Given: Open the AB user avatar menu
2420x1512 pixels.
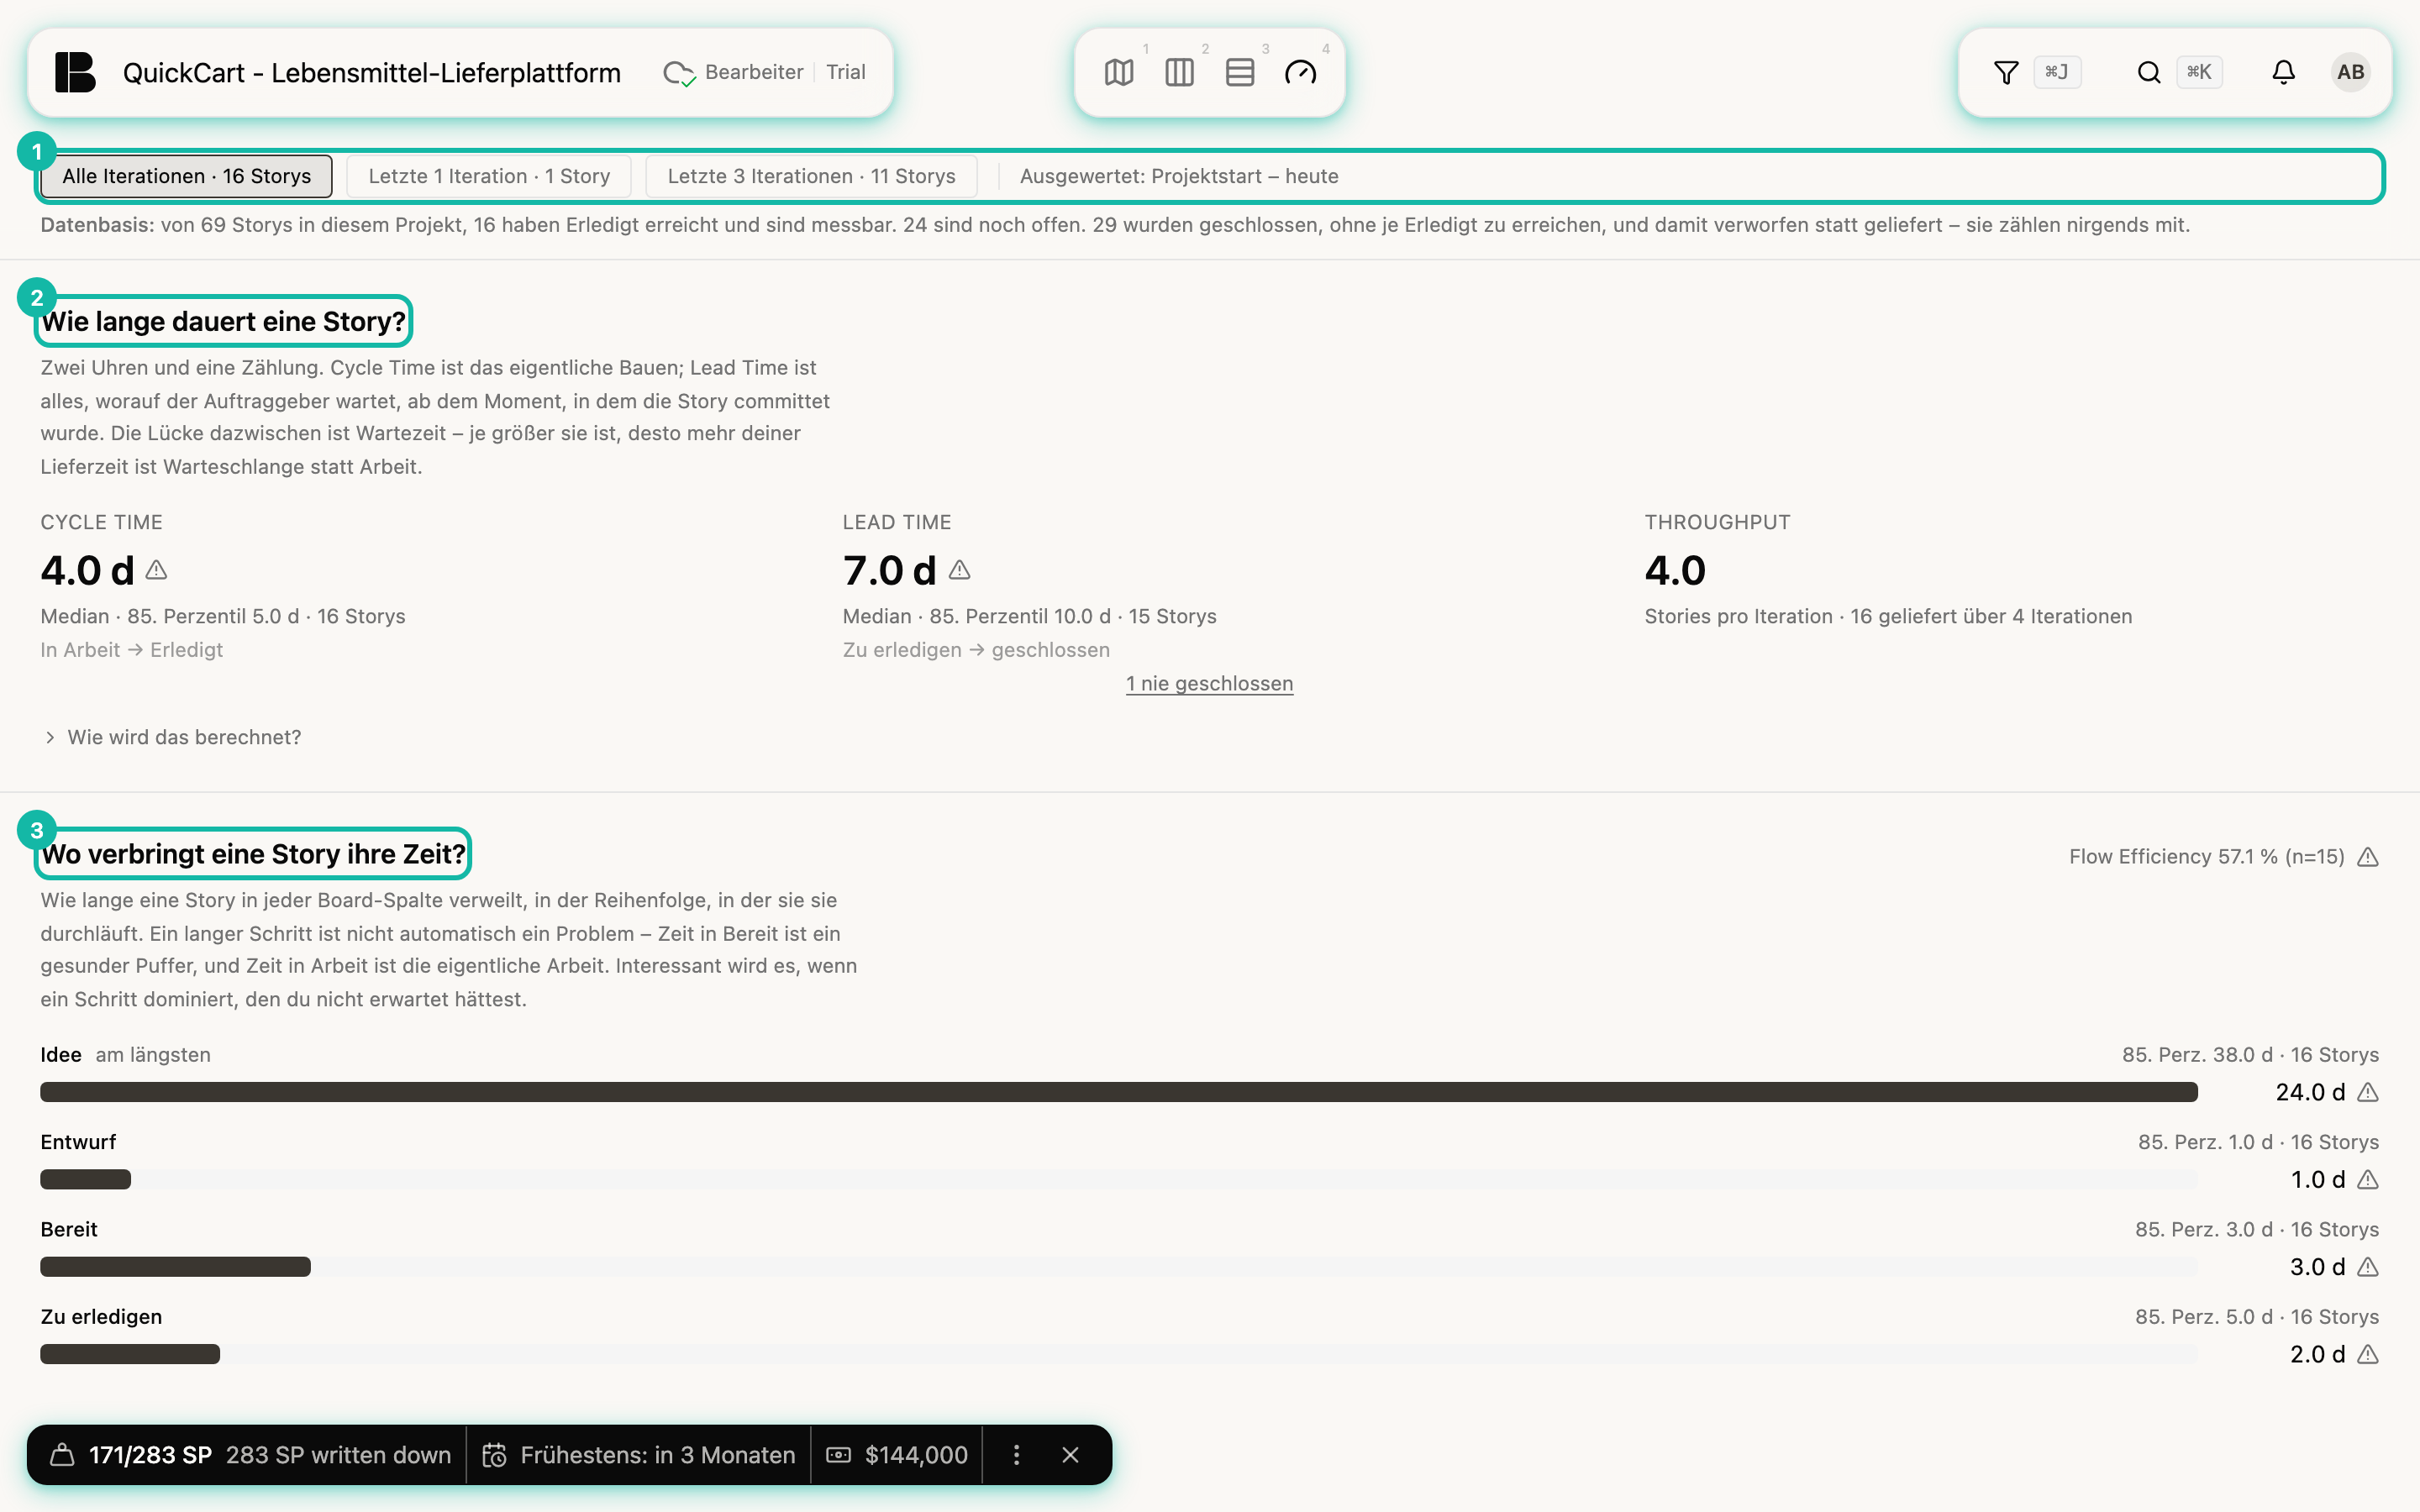Looking at the screenshot, I should pos(2350,72).
